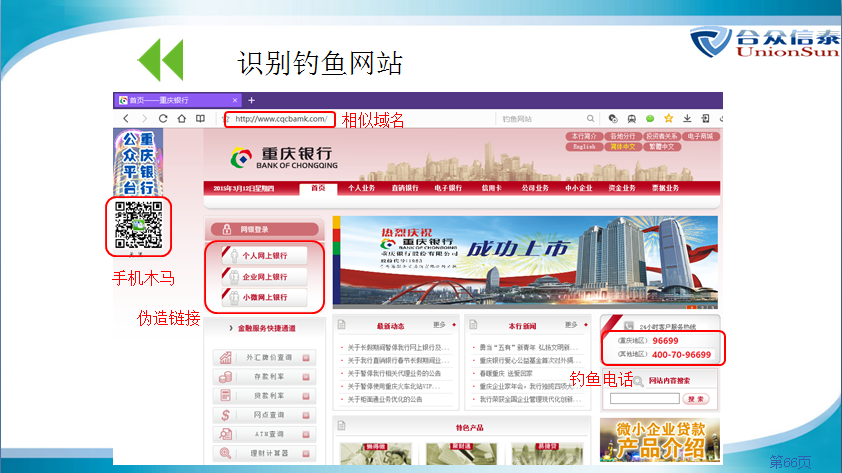Open news 关于柜面通业务优化的公告
This screenshot has width=842, height=473.
(x=384, y=399)
